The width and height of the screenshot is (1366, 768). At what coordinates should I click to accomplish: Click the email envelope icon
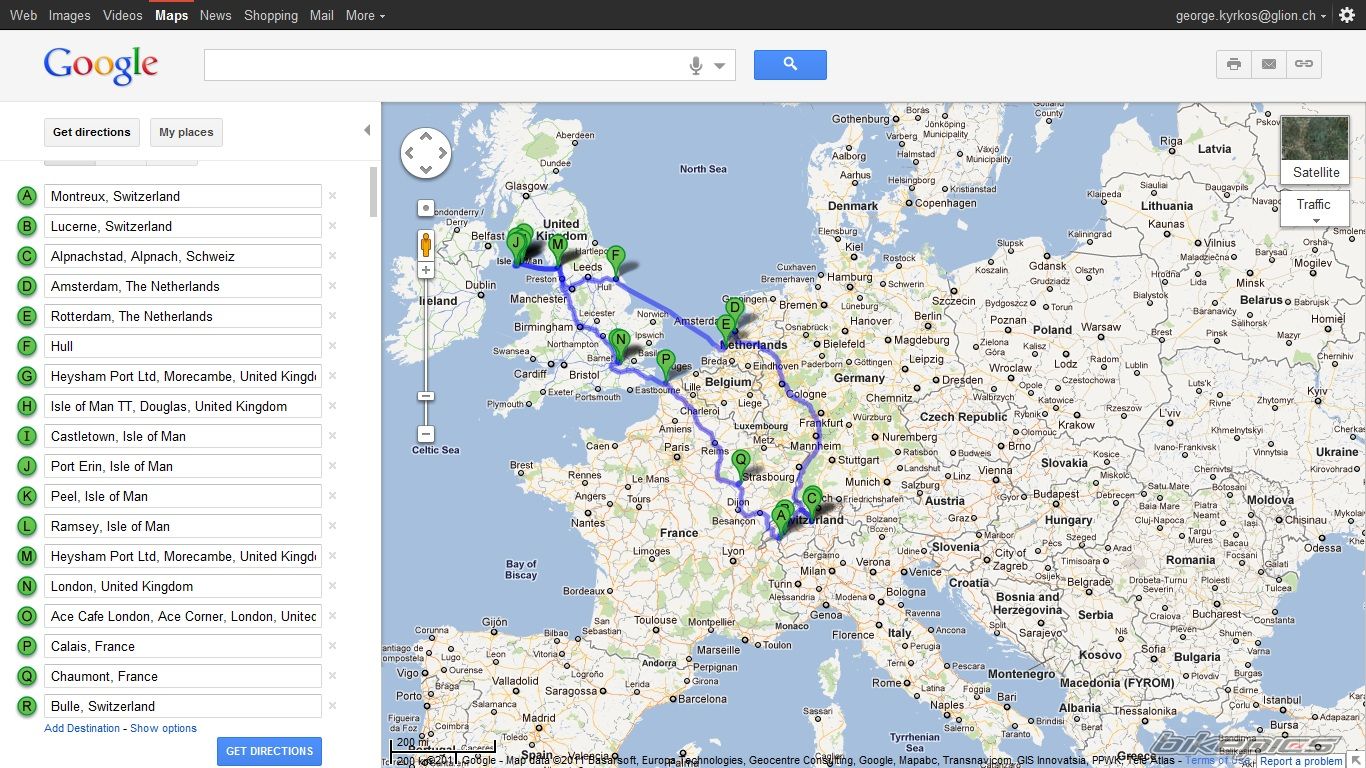[1269, 64]
